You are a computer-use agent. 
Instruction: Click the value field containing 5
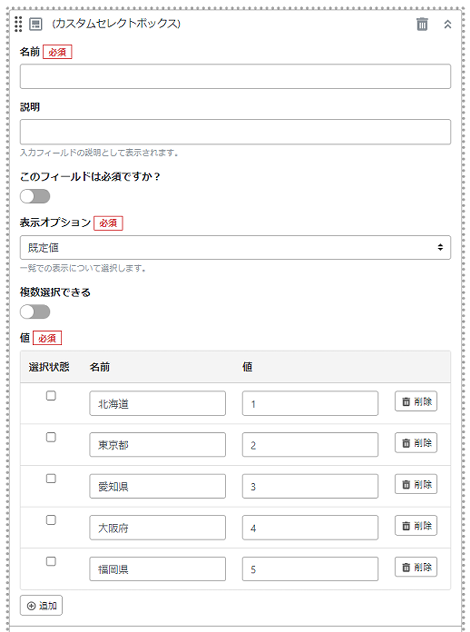(x=310, y=569)
